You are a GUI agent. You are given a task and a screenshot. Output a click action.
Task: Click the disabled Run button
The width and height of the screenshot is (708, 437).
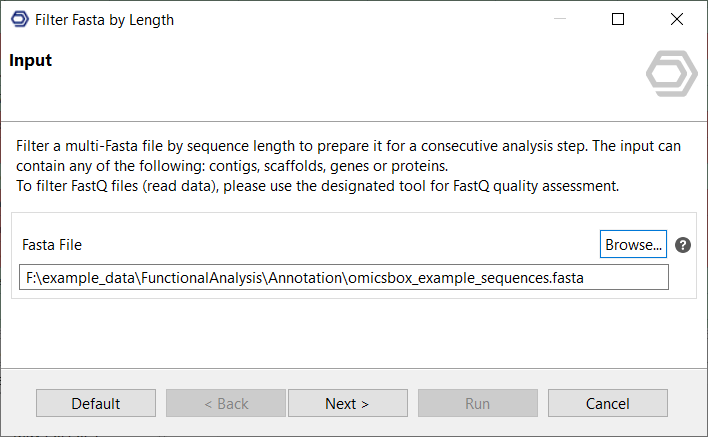point(477,403)
